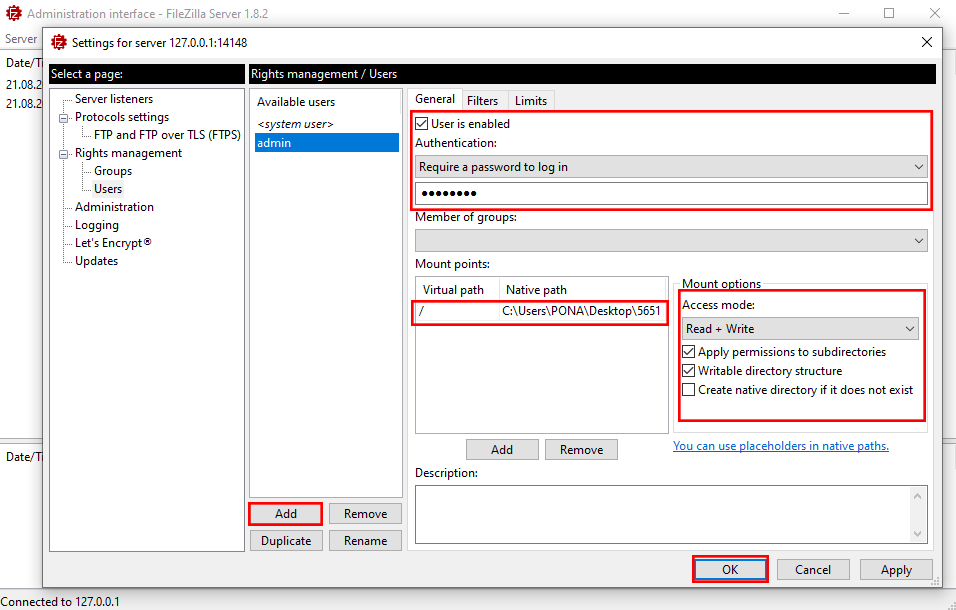The image size is (956, 610).
Task: Select Server listeners page
Action: pos(114,99)
